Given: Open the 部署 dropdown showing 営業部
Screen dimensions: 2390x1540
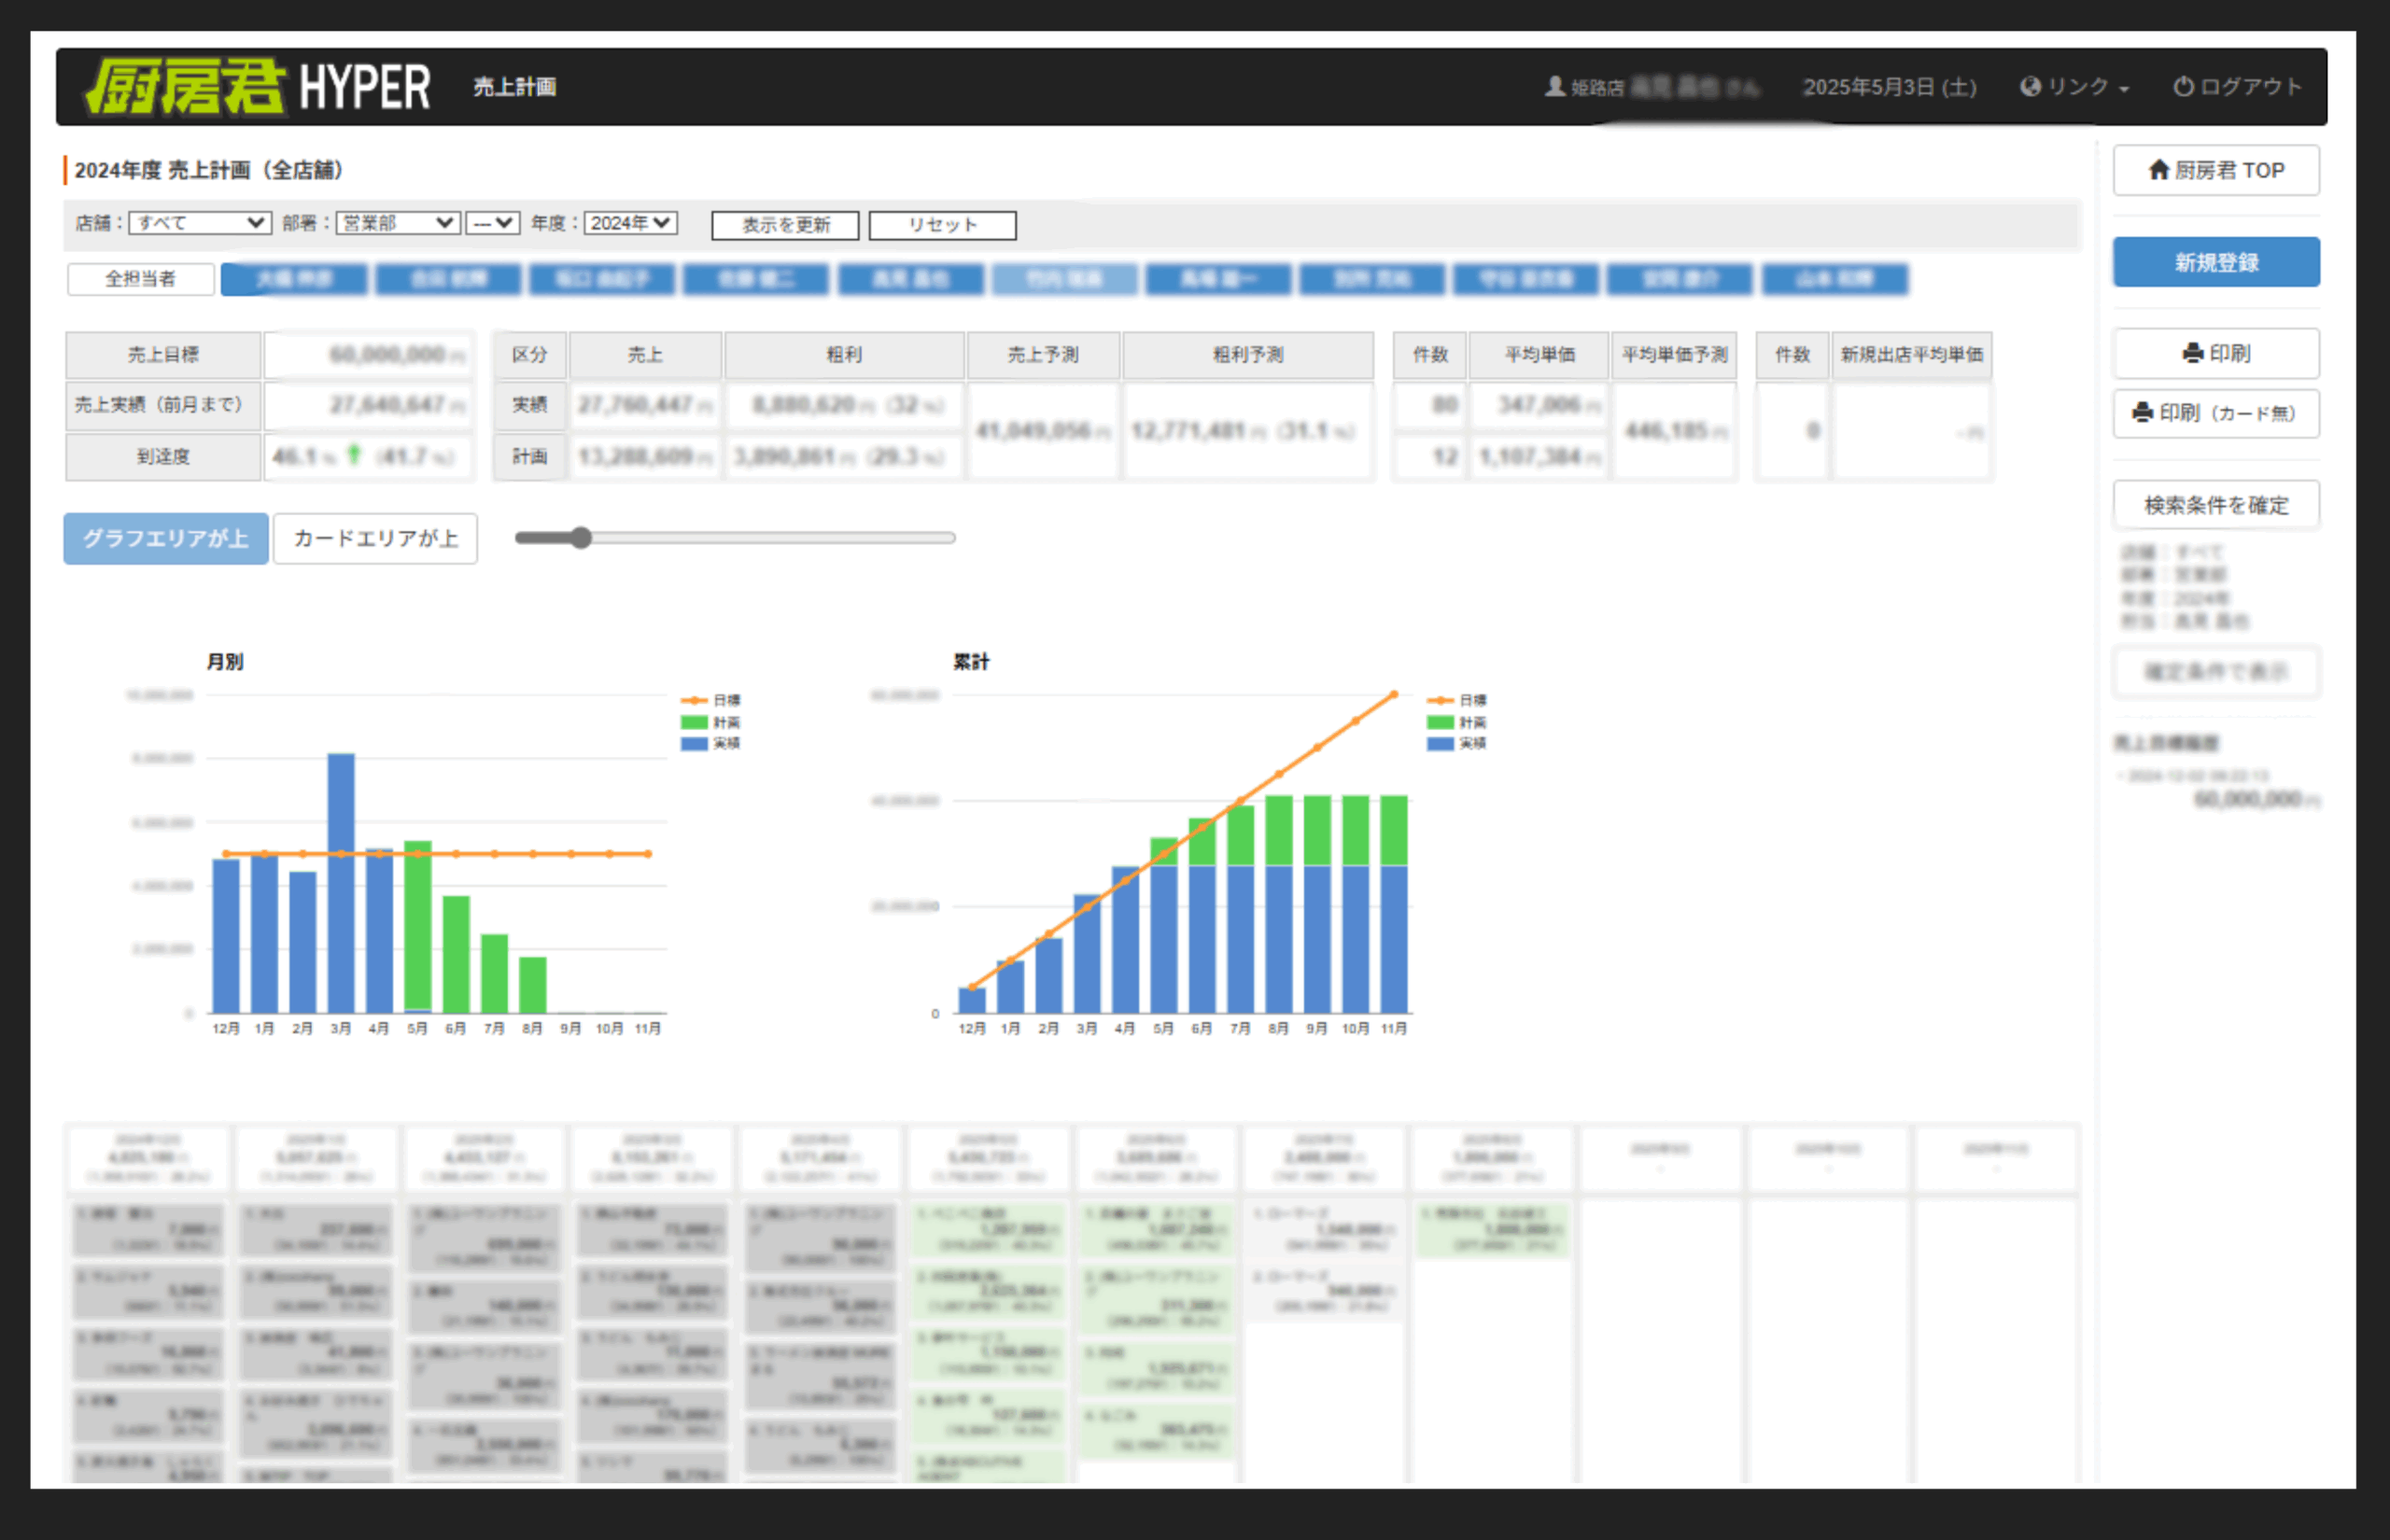Looking at the screenshot, I should (398, 223).
